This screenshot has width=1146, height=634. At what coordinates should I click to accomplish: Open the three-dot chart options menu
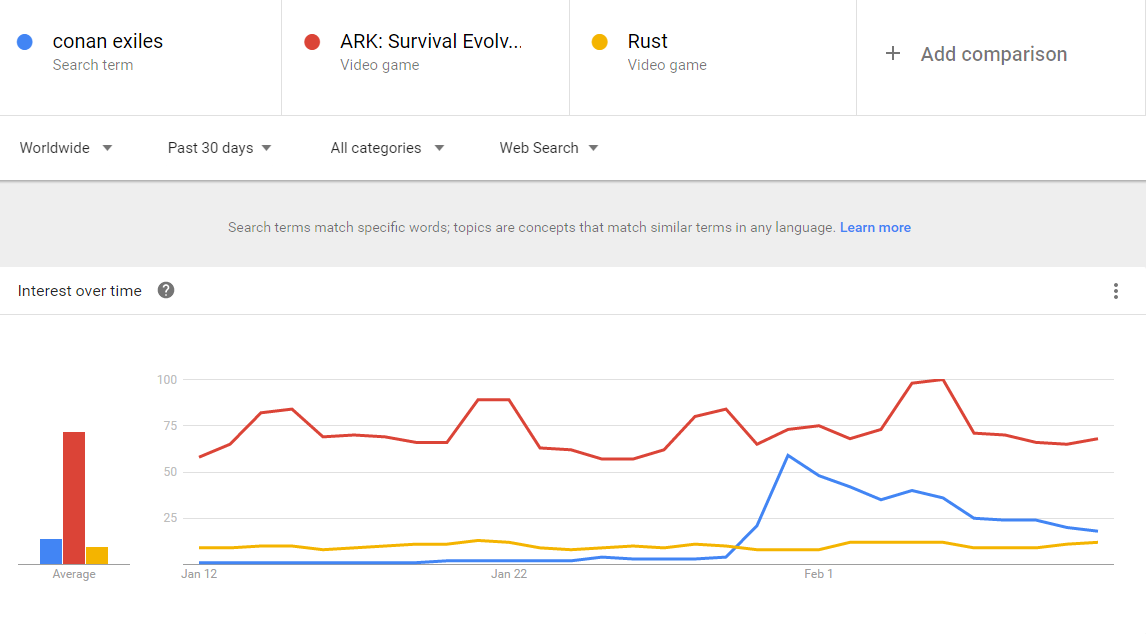point(1115,291)
